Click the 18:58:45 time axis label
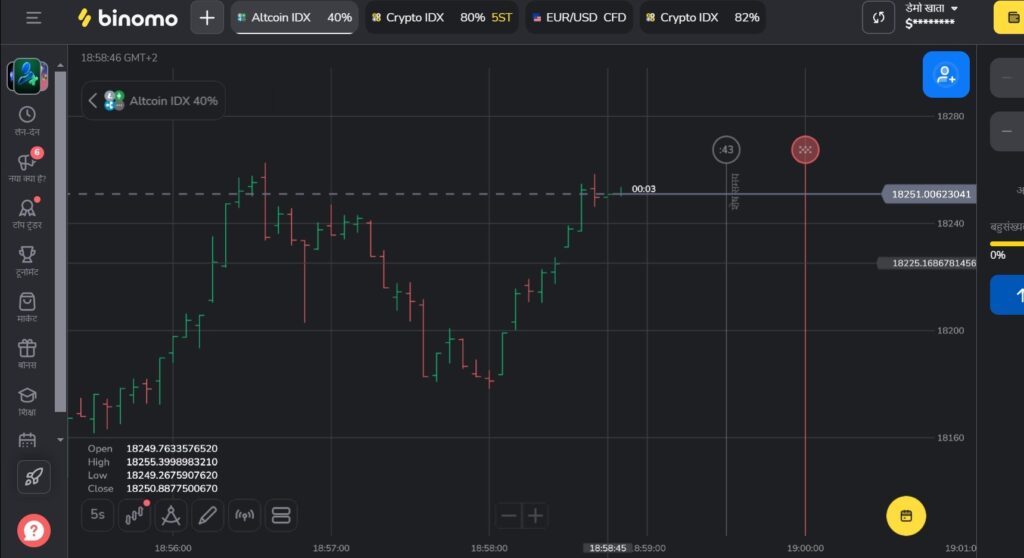The image size is (1024, 558). (x=607, y=548)
